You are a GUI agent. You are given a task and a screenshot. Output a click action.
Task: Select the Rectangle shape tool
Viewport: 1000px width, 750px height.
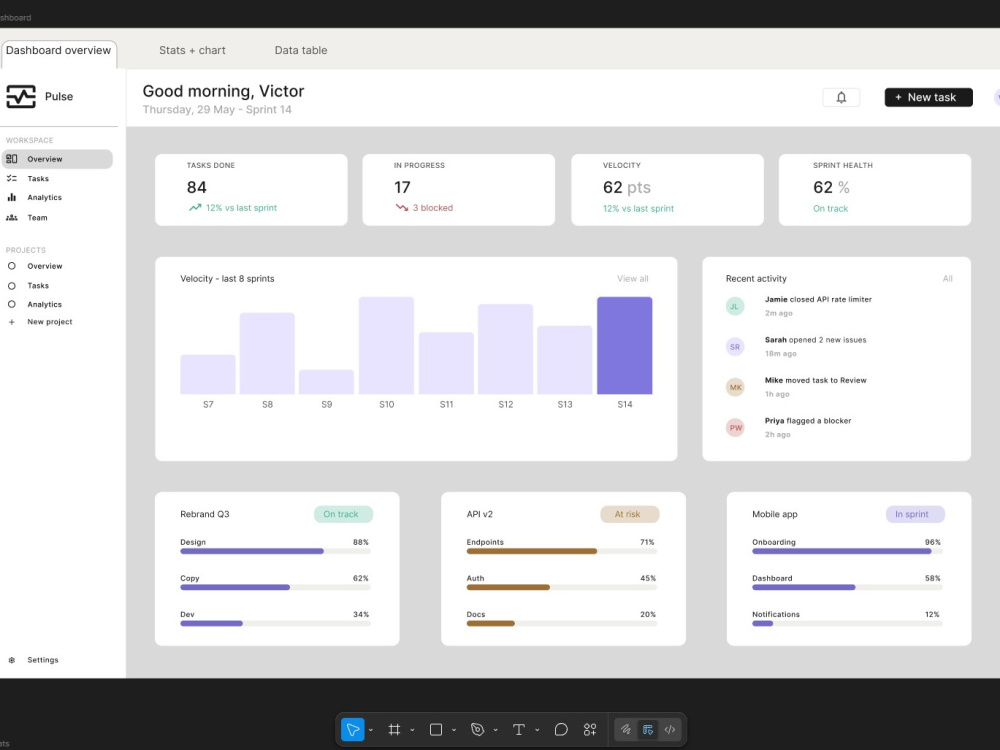tap(436, 730)
